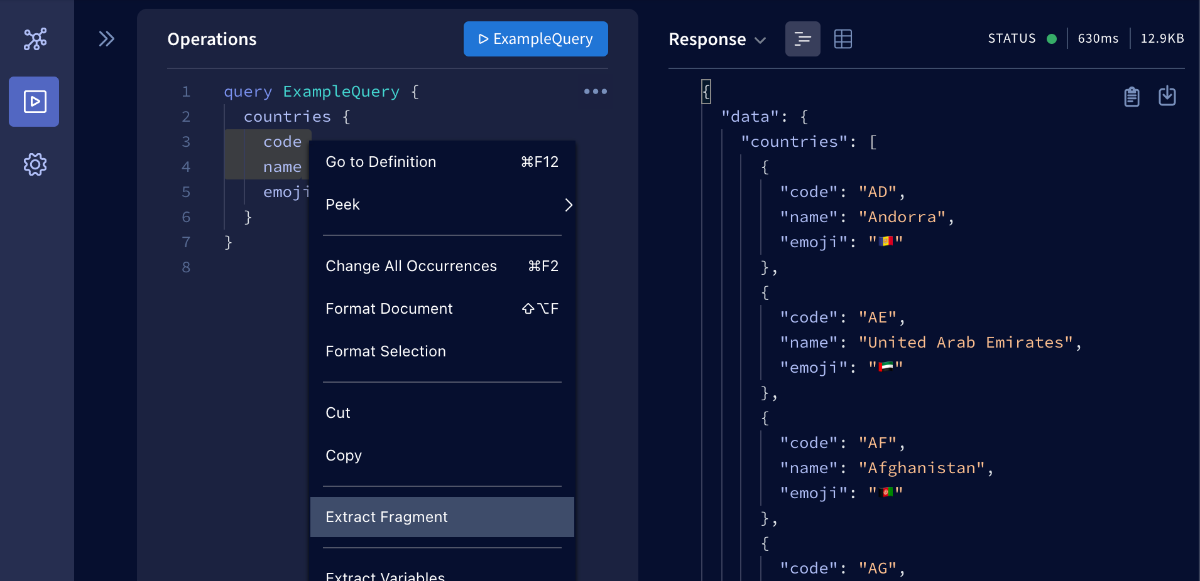The height and width of the screenshot is (581, 1200).
Task: Open the settings gear in sidebar
Action: (x=35, y=164)
